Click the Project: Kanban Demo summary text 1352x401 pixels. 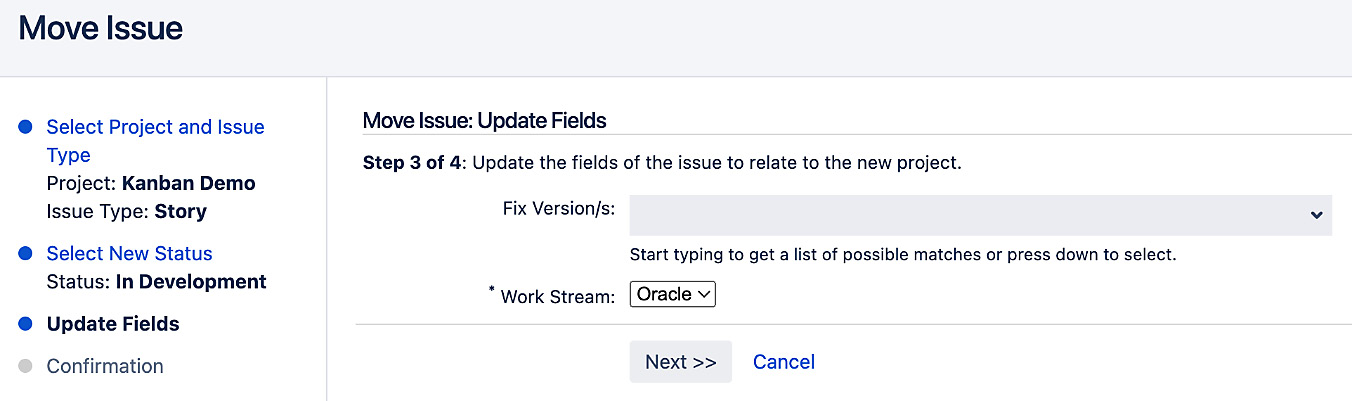pyautogui.click(x=151, y=183)
